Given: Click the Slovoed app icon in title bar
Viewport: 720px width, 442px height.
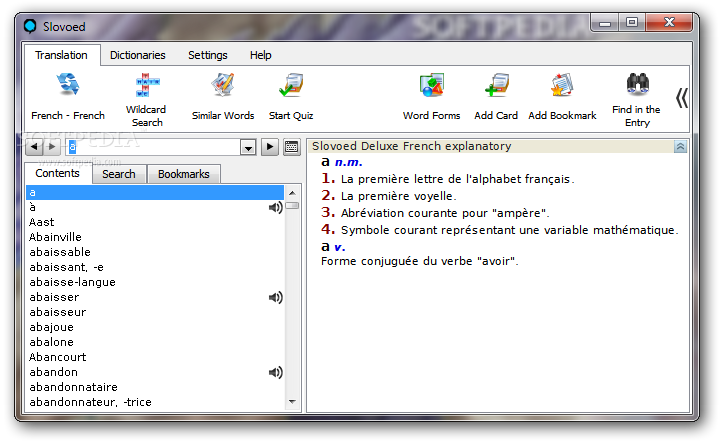Looking at the screenshot, I should [30, 26].
